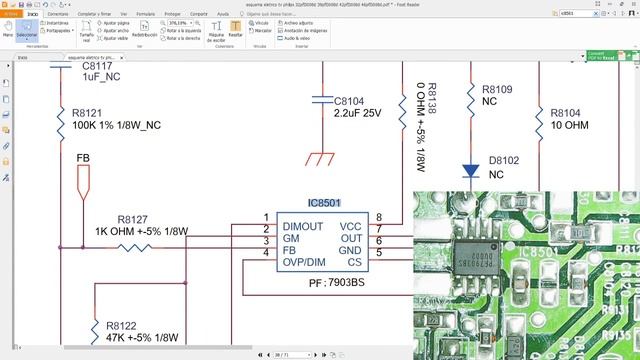This screenshot has height=360, width=640.
Task: Go to next search result
Action: tap(623, 13)
